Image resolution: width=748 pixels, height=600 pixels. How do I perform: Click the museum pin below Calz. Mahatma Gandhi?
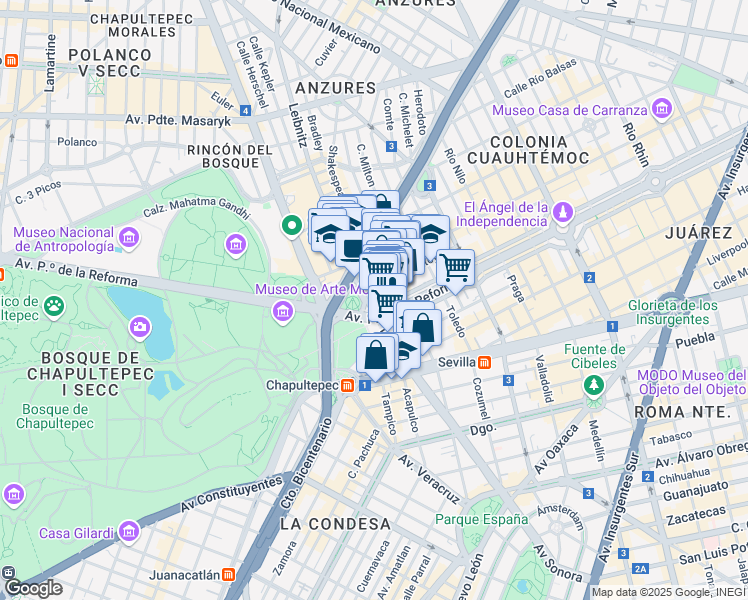(x=236, y=245)
